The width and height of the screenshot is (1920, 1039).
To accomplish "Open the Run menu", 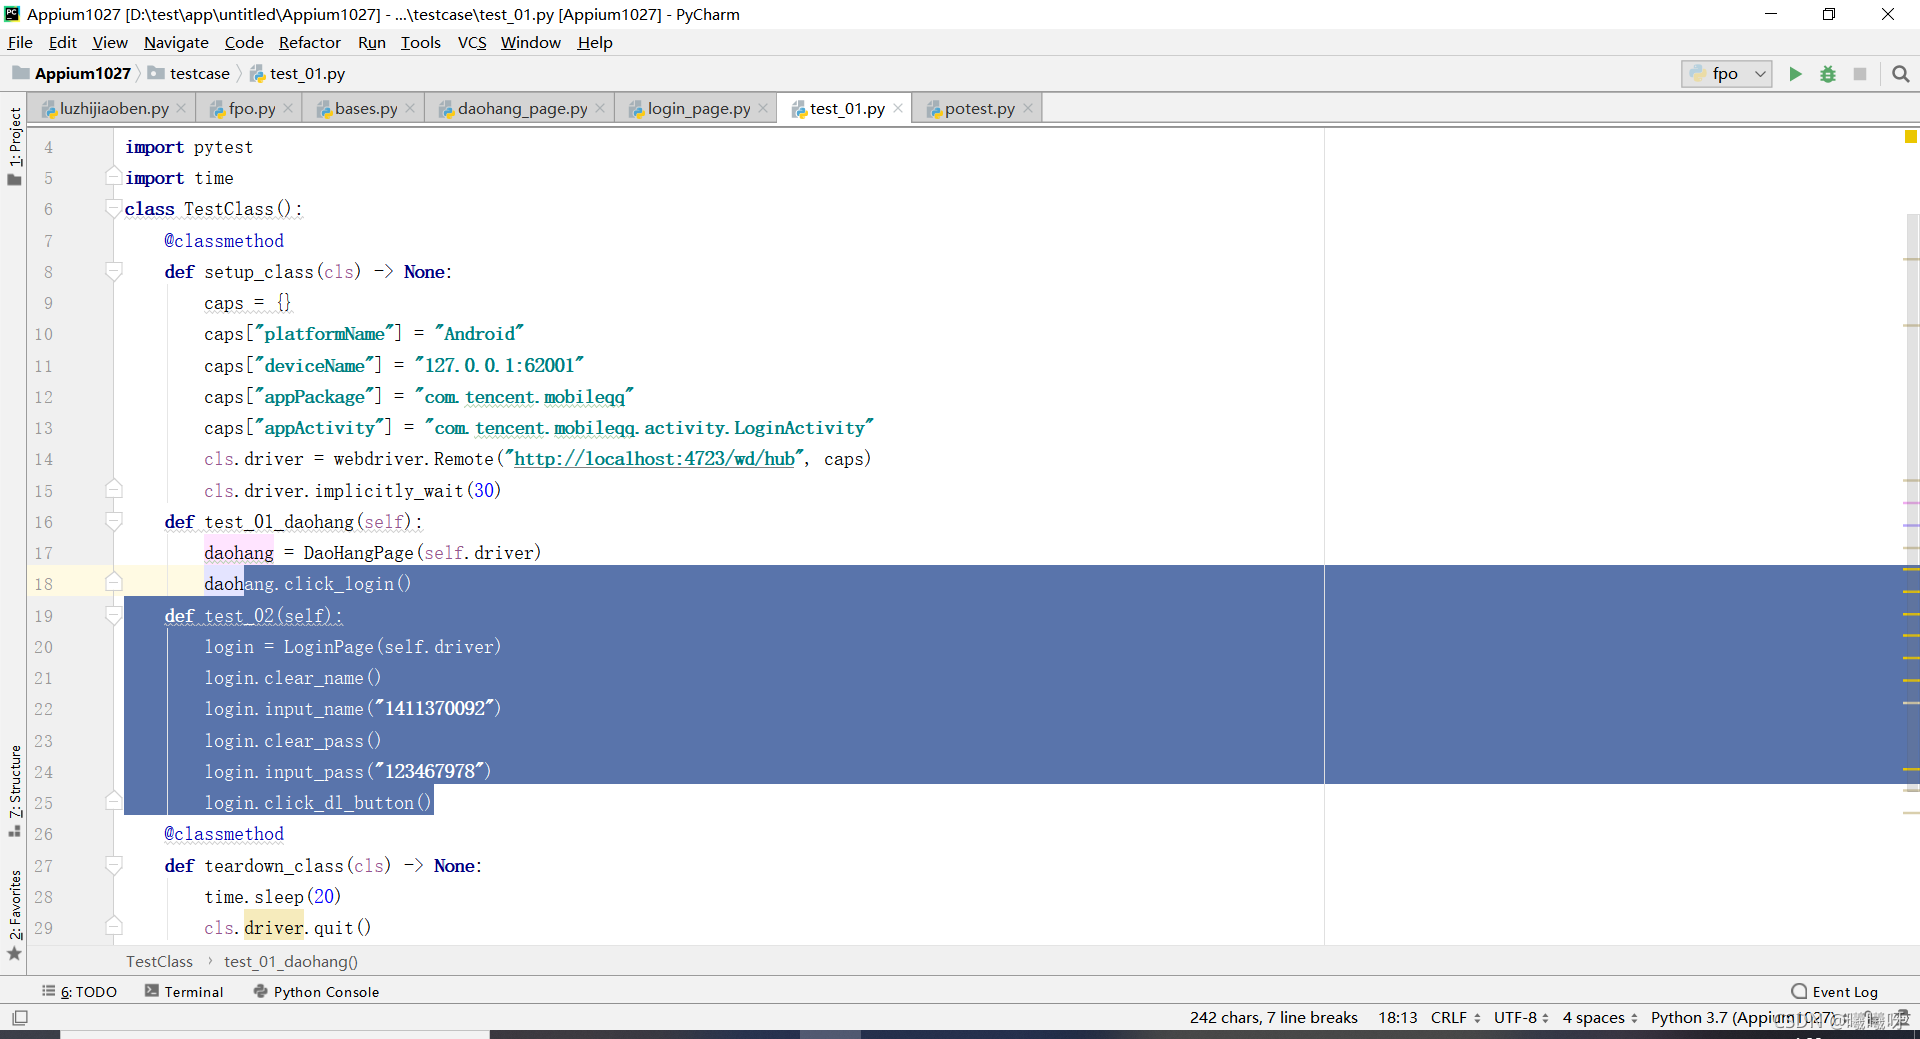I will tap(372, 42).
